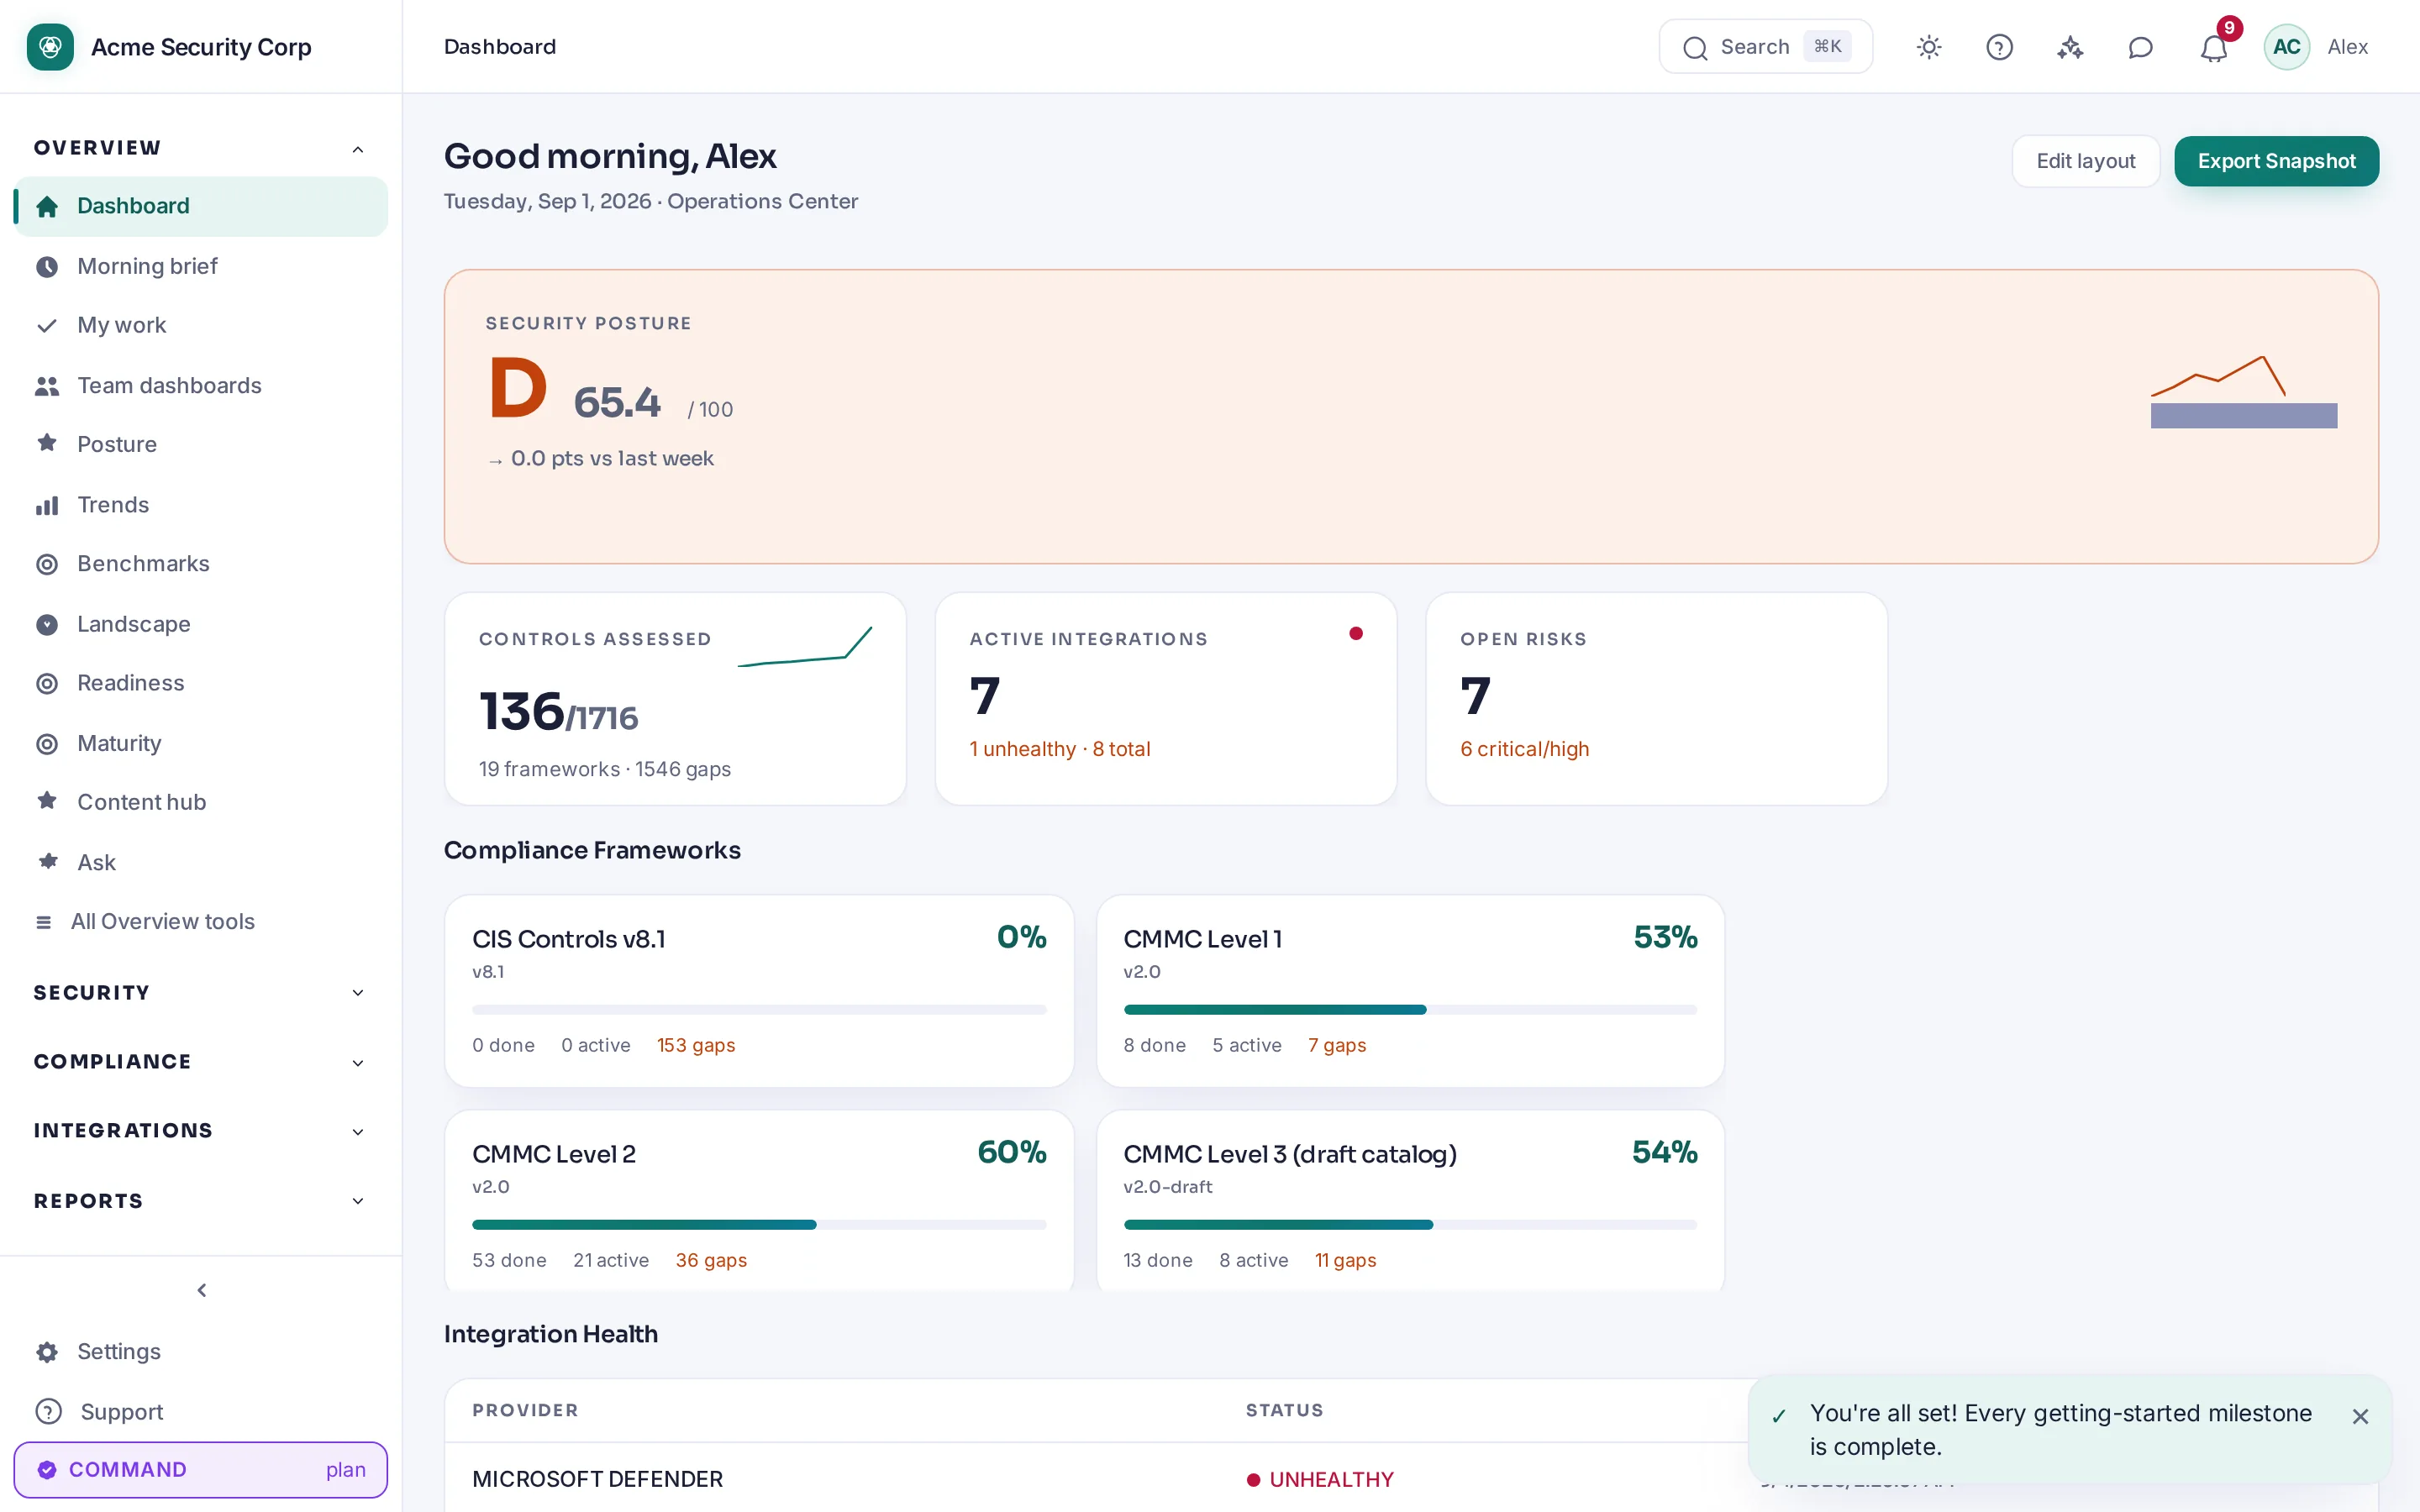2420x1512 pixels.
Task: Click the Acme Security Corp logo icon
Action: pyautogui.click(x=50, y=47)
